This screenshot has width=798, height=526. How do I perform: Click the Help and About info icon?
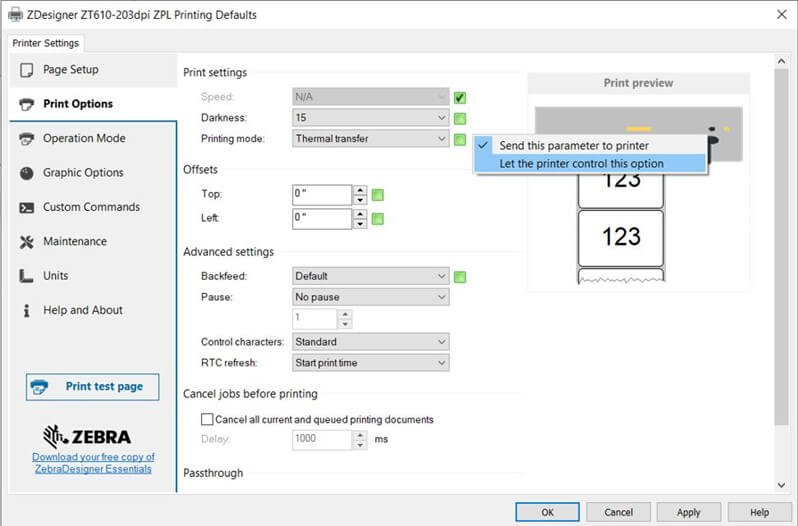[x=26, y=310]
